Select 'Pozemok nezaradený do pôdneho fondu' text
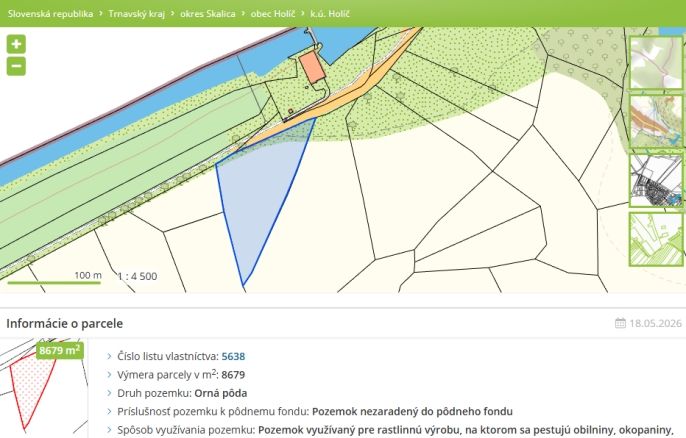Image resolution: width=686 pixels, height=438 pixels. coord(412,412)
